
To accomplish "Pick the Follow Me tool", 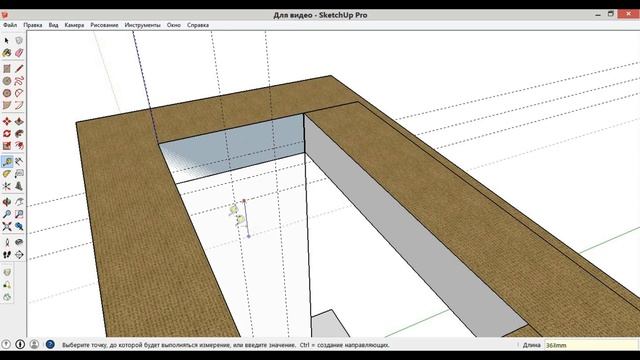I will point(19,133).
